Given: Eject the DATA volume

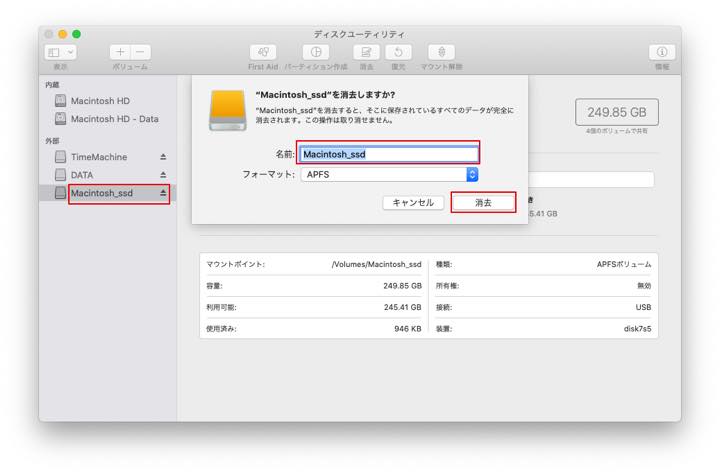Looking at the screenshot, I should 163,175.
